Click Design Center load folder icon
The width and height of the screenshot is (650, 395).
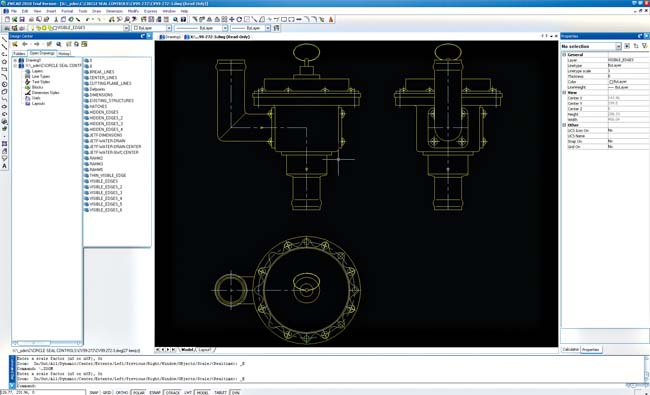point(15,44)
